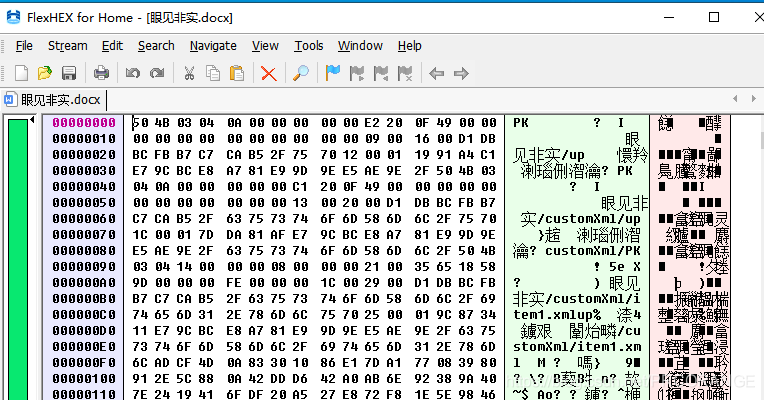Screen dimensions: 764x400
Task: Click the tem1.xmlup% text in the ANSI pane
Action: point(557,315)
